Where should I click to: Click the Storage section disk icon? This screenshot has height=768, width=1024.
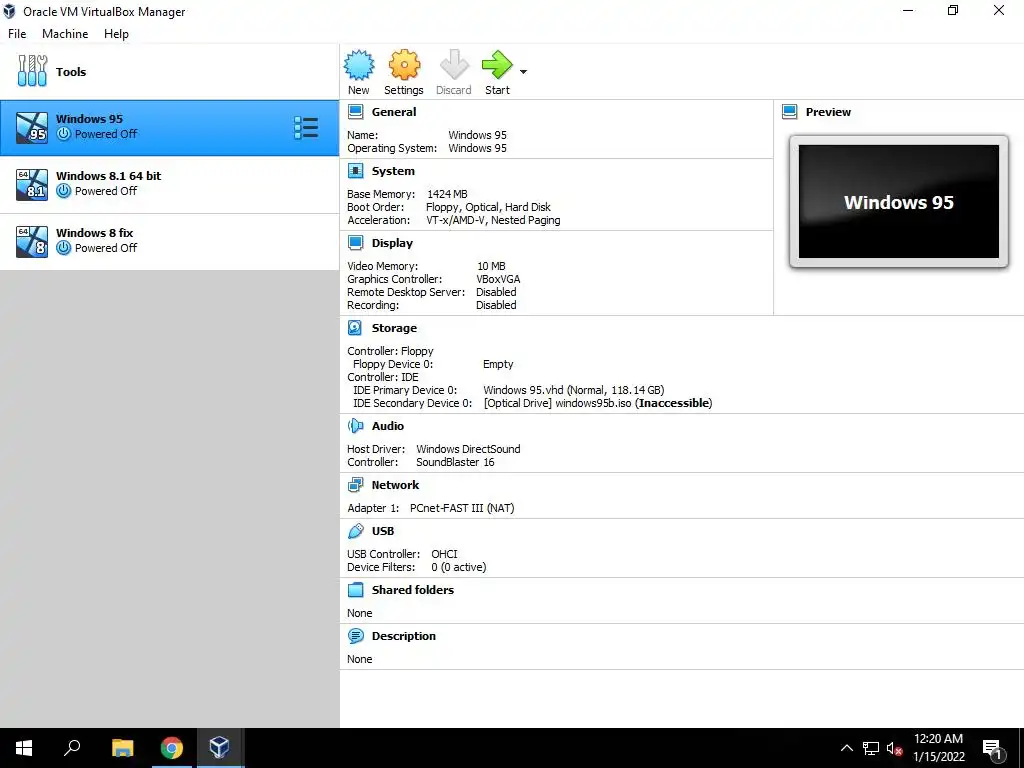coord(355,328)
